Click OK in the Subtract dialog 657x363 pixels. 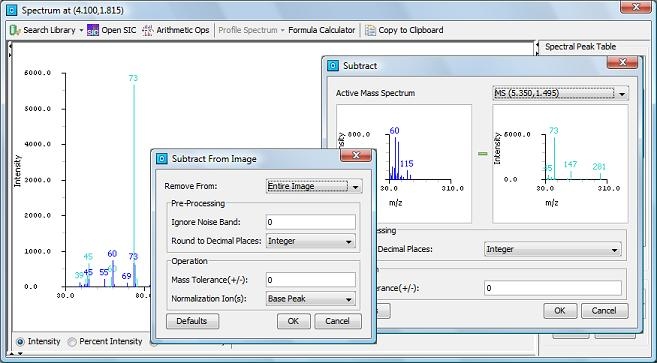(560, 311)
